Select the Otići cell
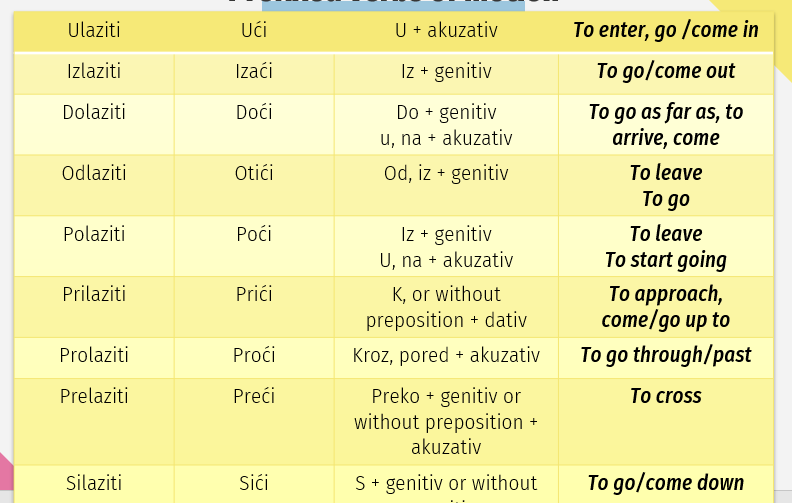 pyautogui.click(x=254, y=186)
